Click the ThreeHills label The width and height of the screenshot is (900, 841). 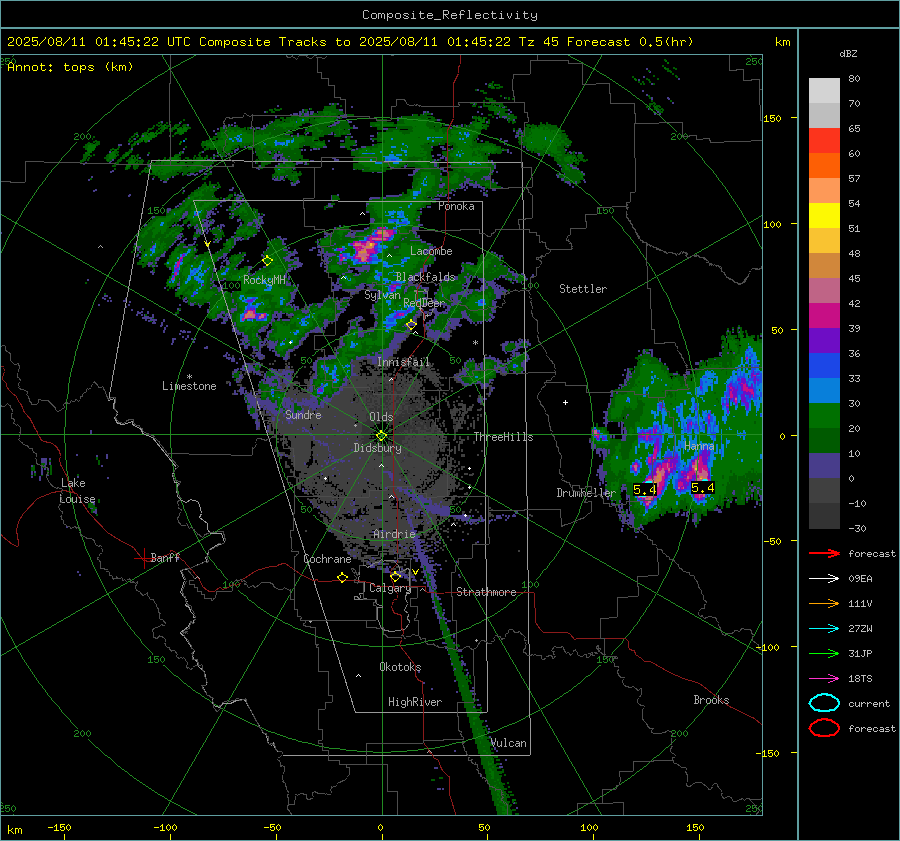point(503,437)
